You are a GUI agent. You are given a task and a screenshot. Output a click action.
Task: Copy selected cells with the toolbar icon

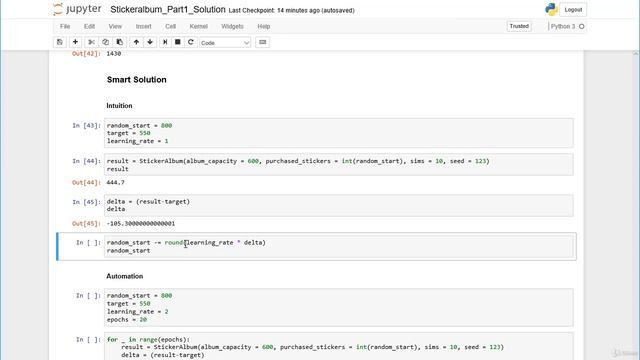pos(105,42)
